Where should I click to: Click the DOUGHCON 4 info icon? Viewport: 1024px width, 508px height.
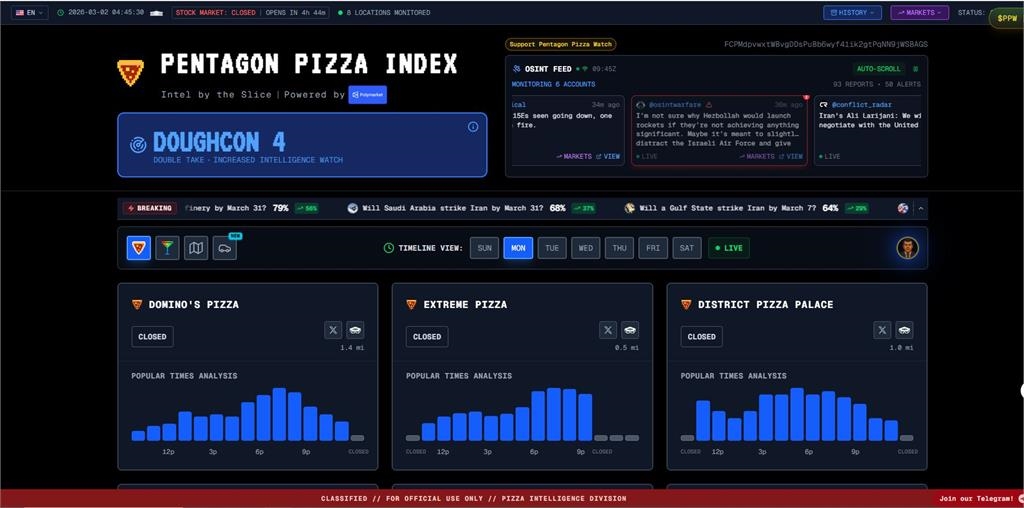[473, 127]
